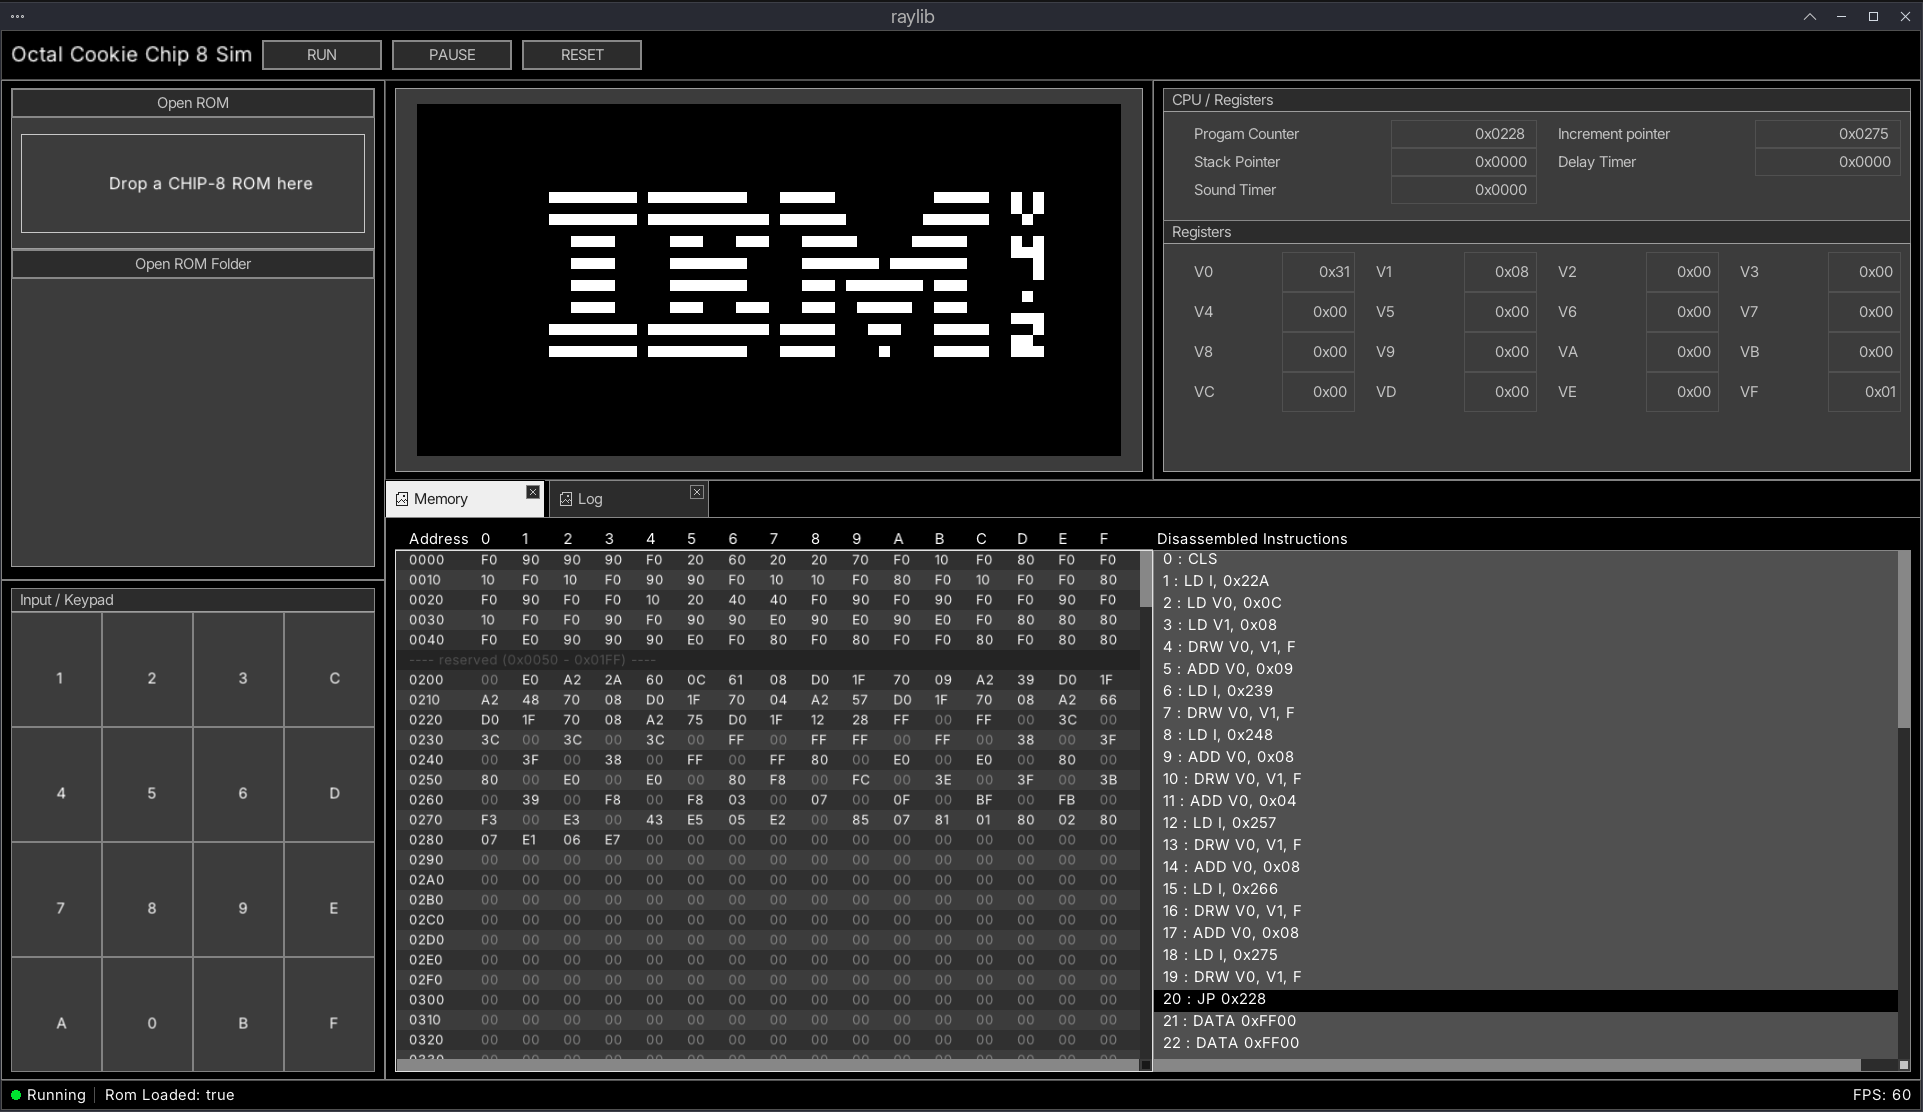Screen dimensions: 1923x1112
Task: Select instruction '20 : JP 0x228'
Action: pyautogui.click(x=1526, y=999)
